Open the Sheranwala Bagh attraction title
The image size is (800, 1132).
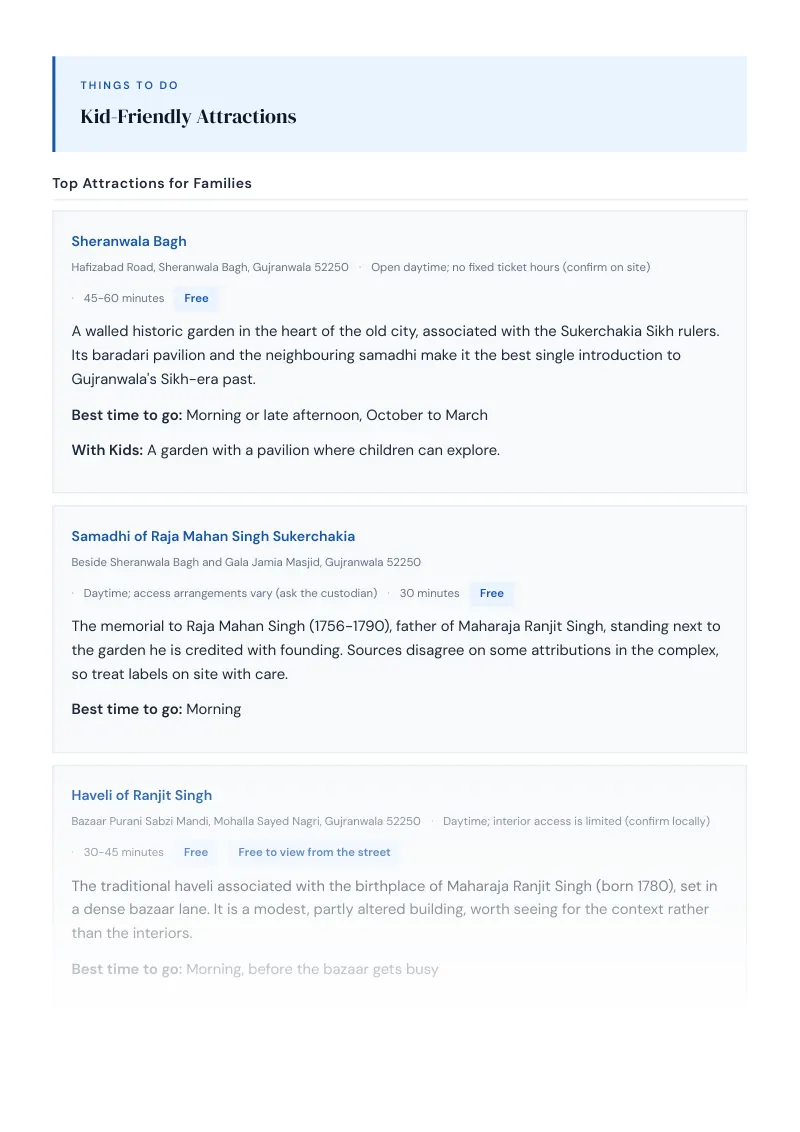pyautogui.click(x=129, y=241)
